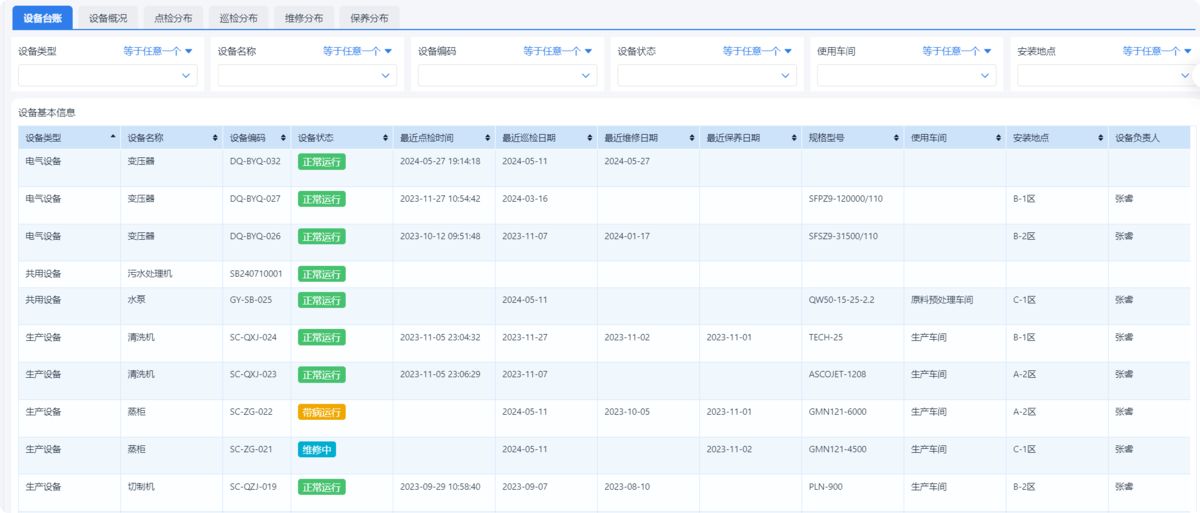Click device name 切制机

click(x=141, y=486)
